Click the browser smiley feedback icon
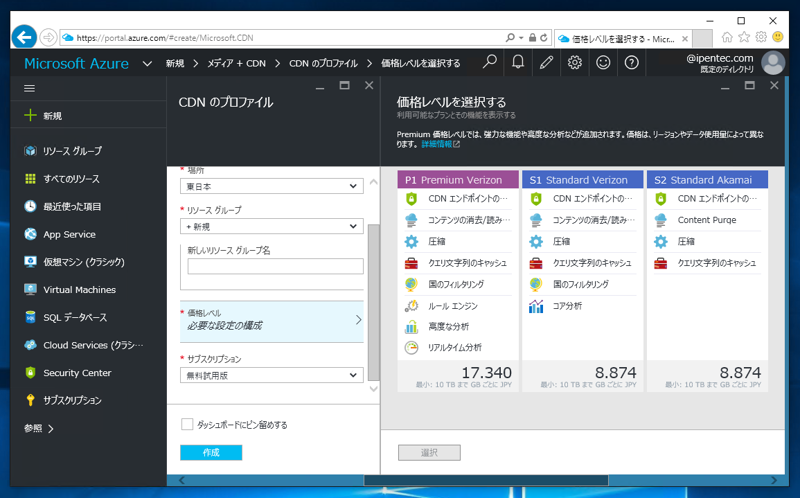 (778, 37)
